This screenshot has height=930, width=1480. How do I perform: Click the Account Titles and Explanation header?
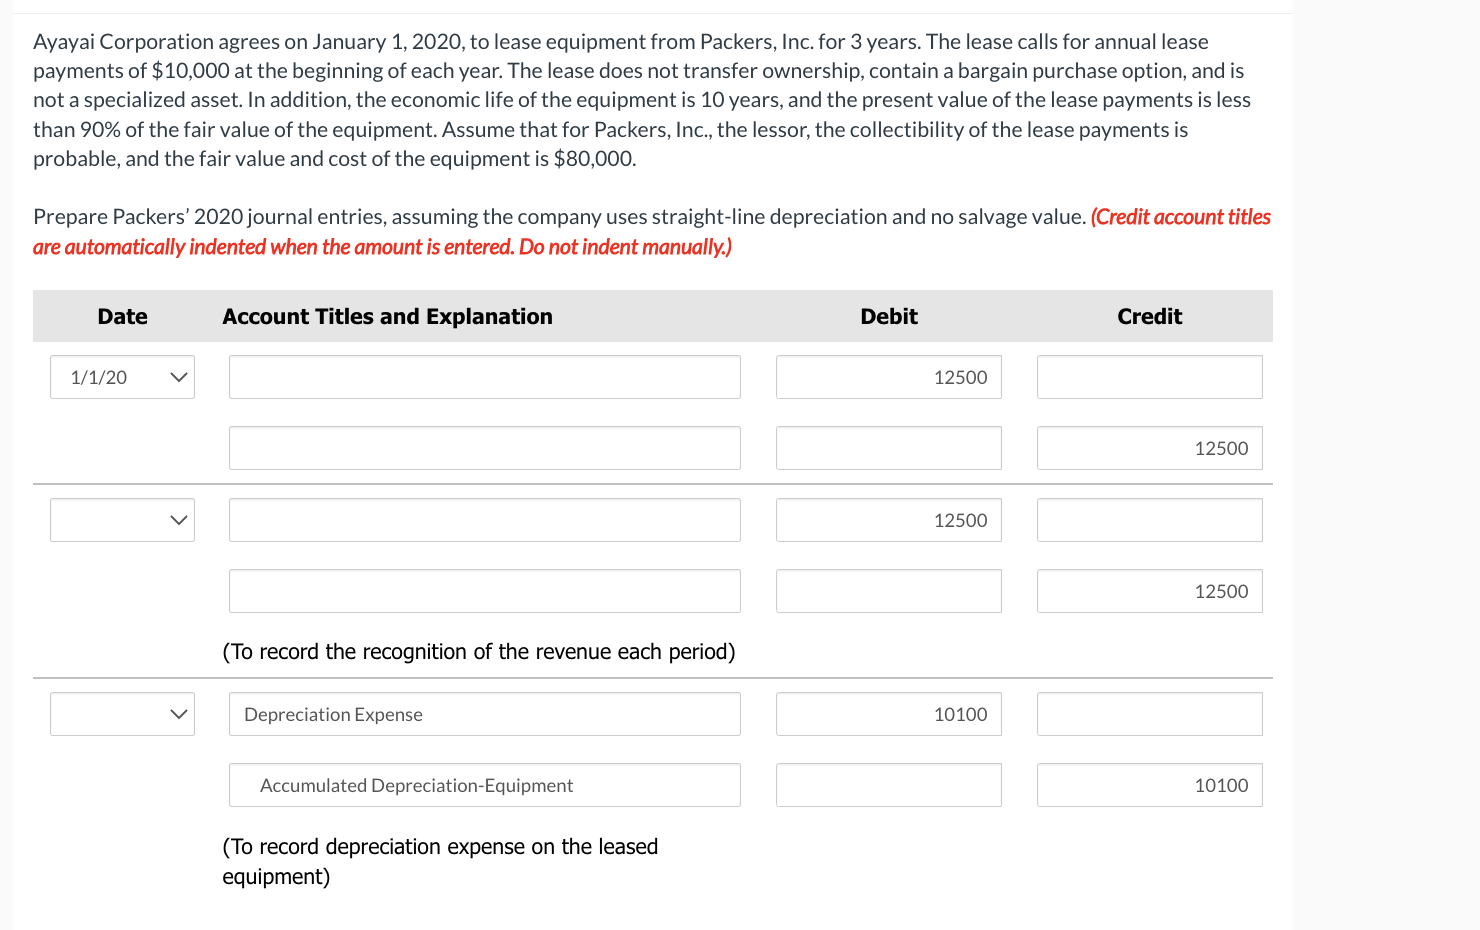(x=387, y=317)
